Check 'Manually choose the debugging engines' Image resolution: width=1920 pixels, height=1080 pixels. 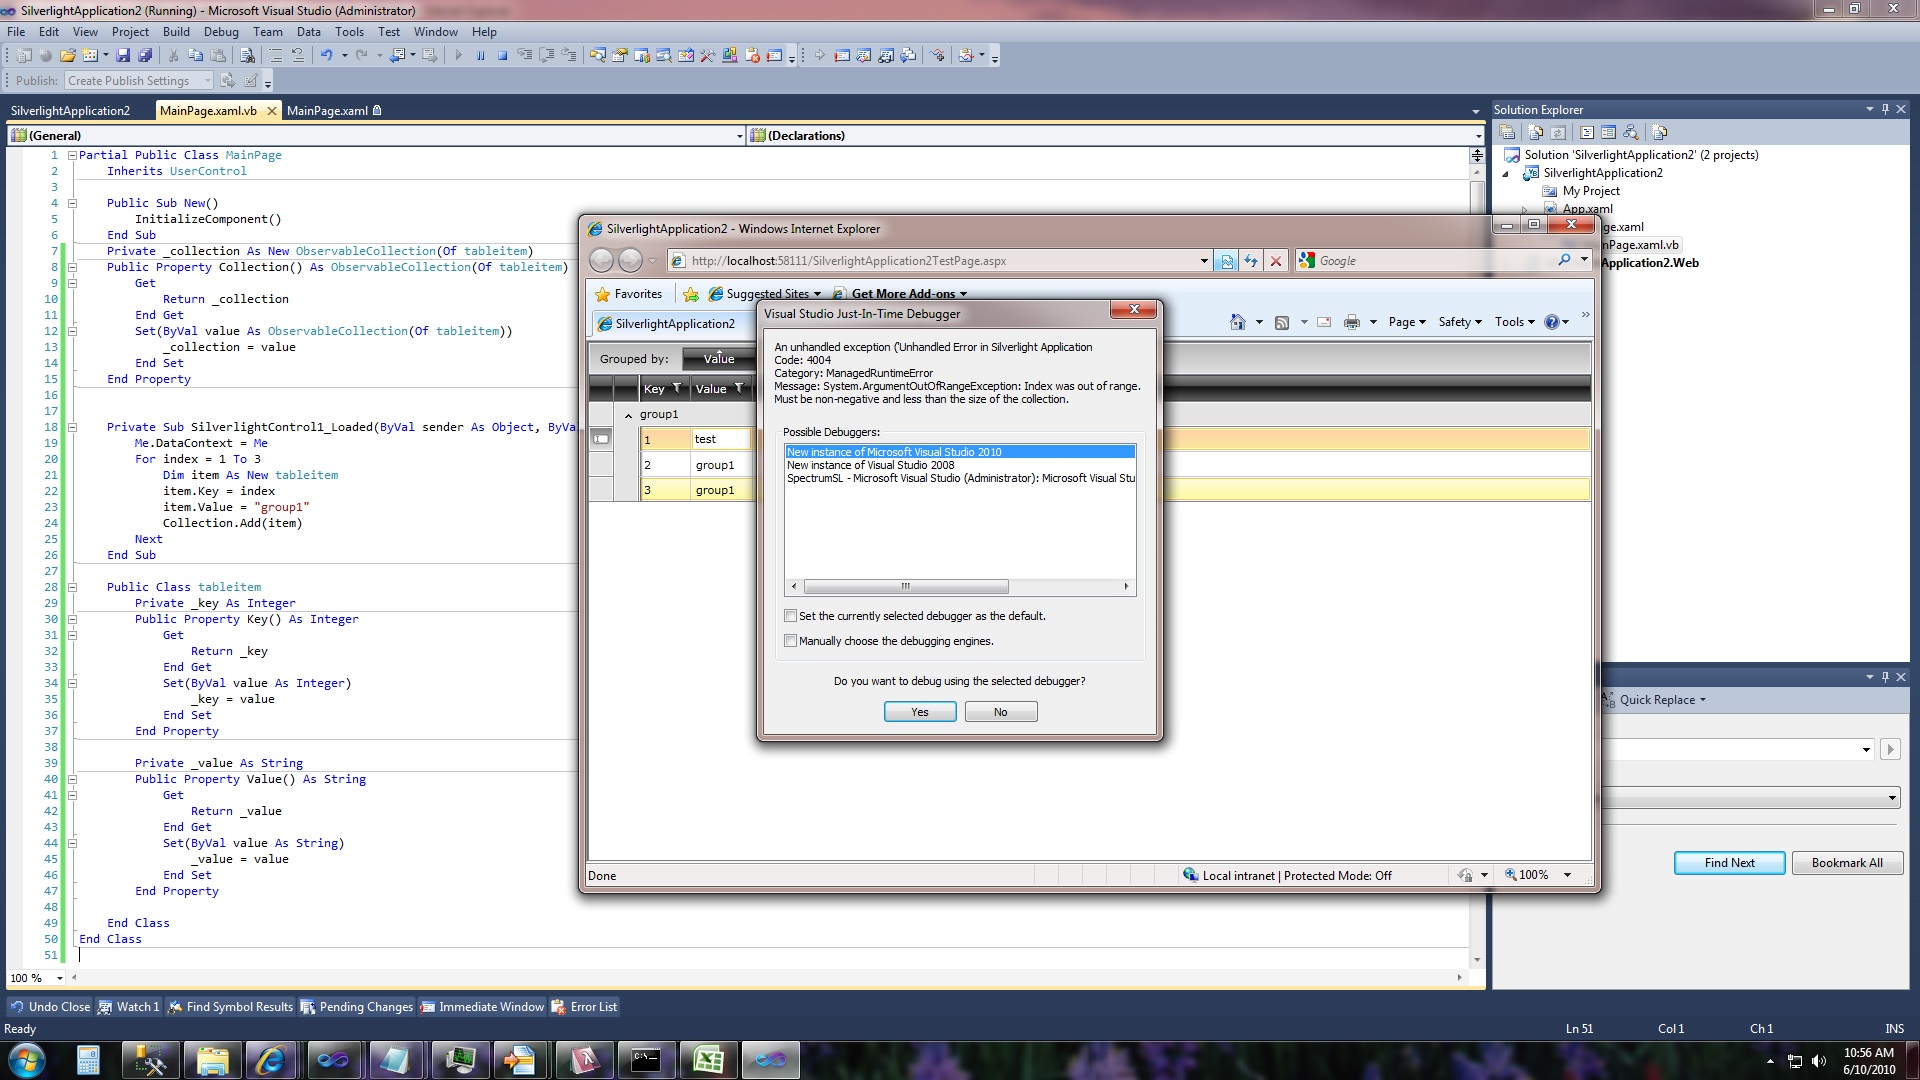pyautogui.click(x=791, y=641)
